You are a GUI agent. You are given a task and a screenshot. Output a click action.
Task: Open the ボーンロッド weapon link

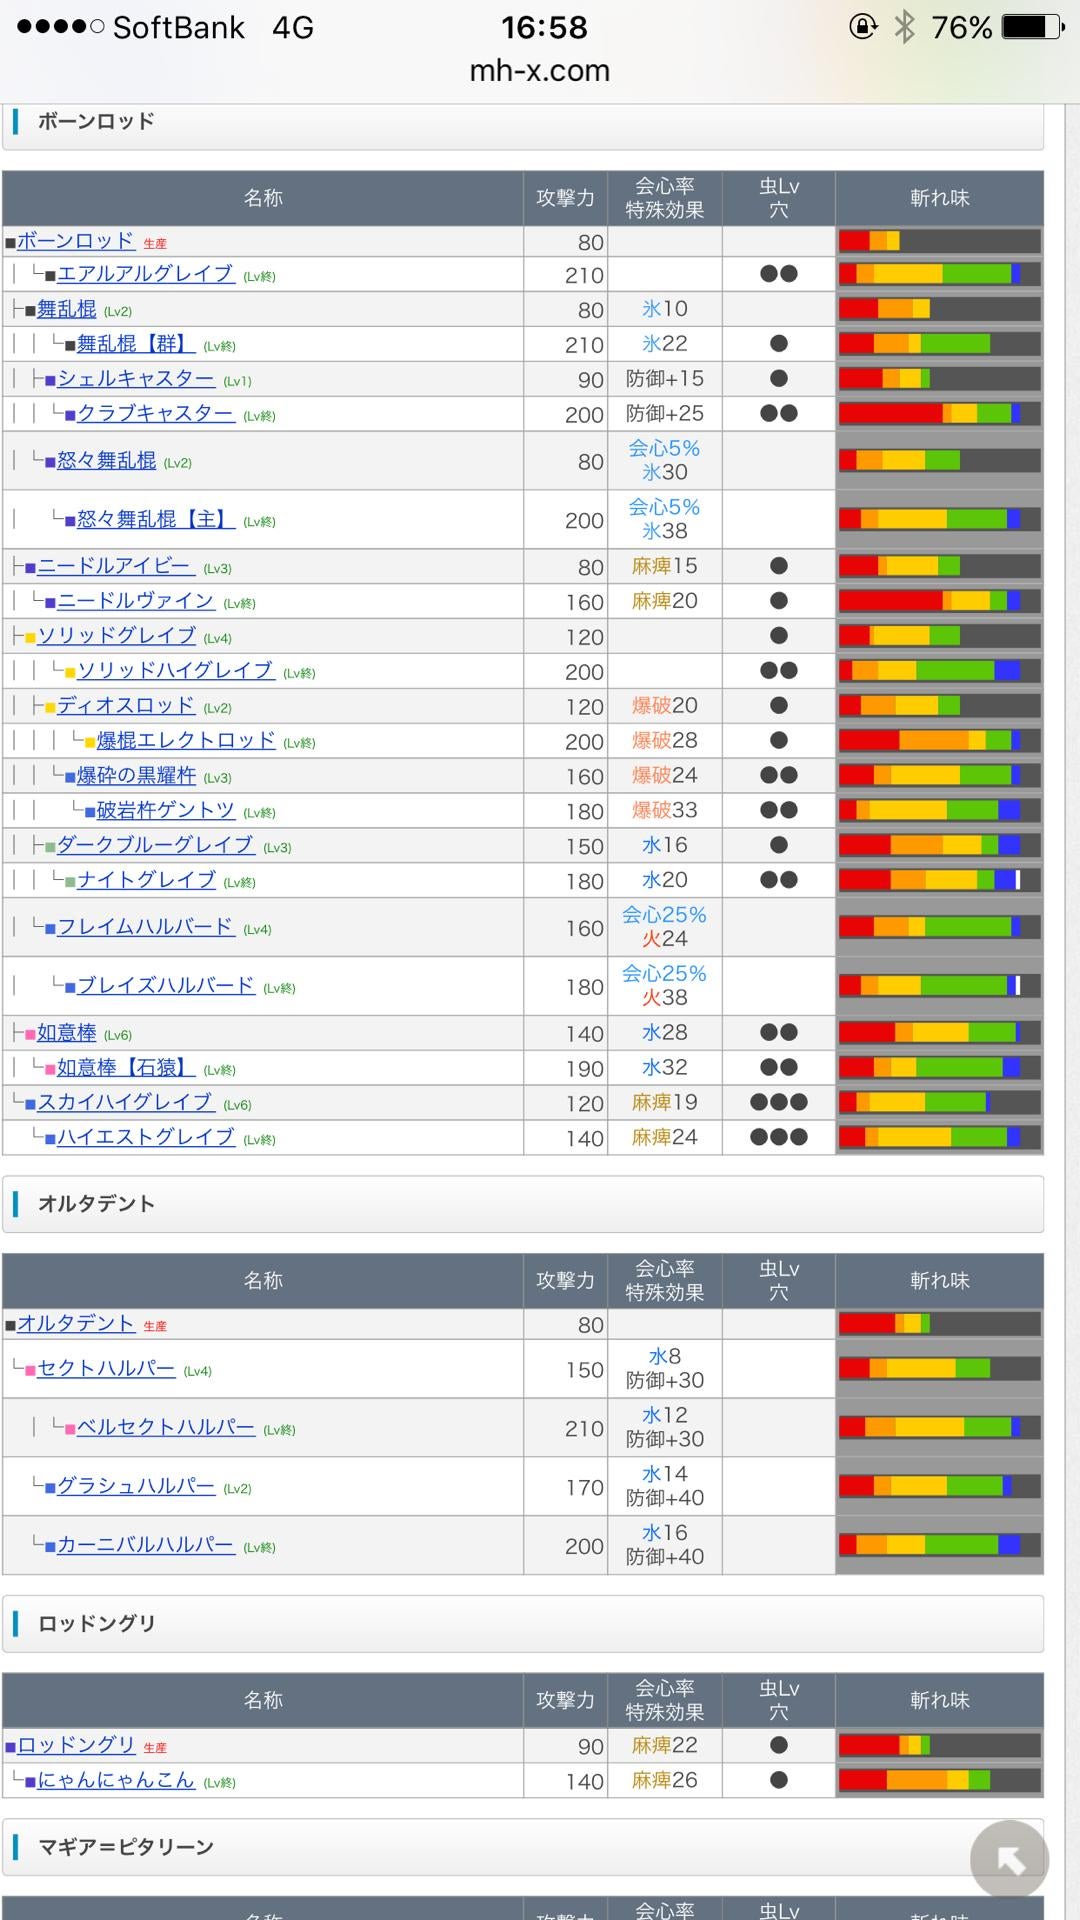tap(75, 241)
